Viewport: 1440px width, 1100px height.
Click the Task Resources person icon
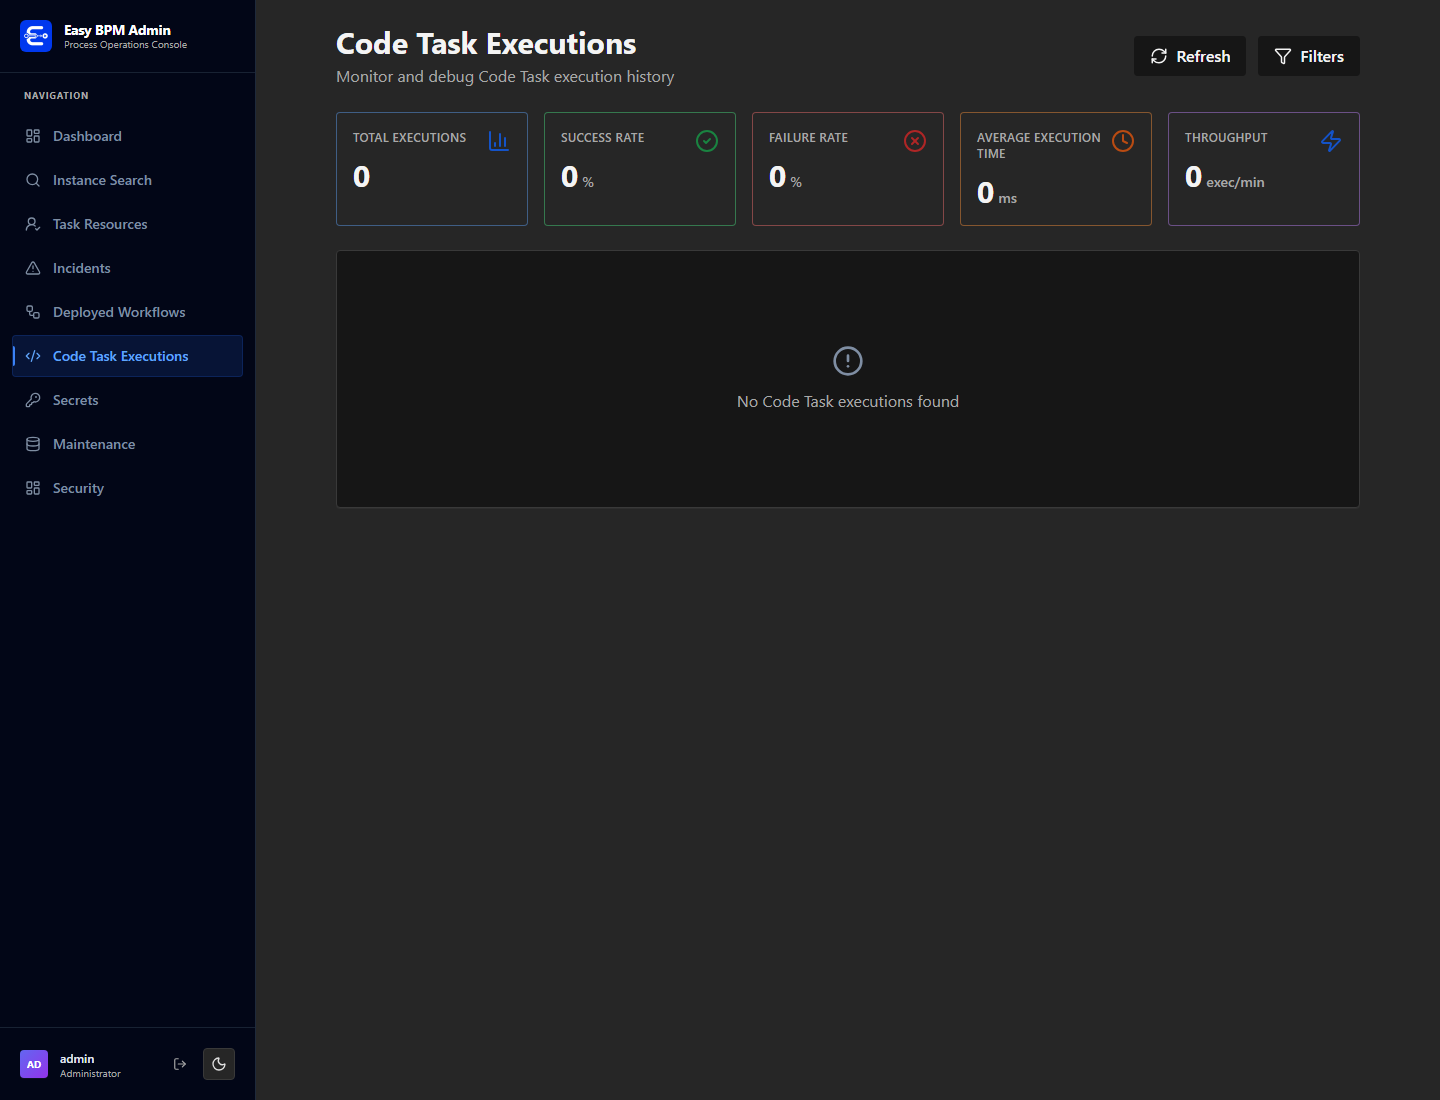coord(33,224)
